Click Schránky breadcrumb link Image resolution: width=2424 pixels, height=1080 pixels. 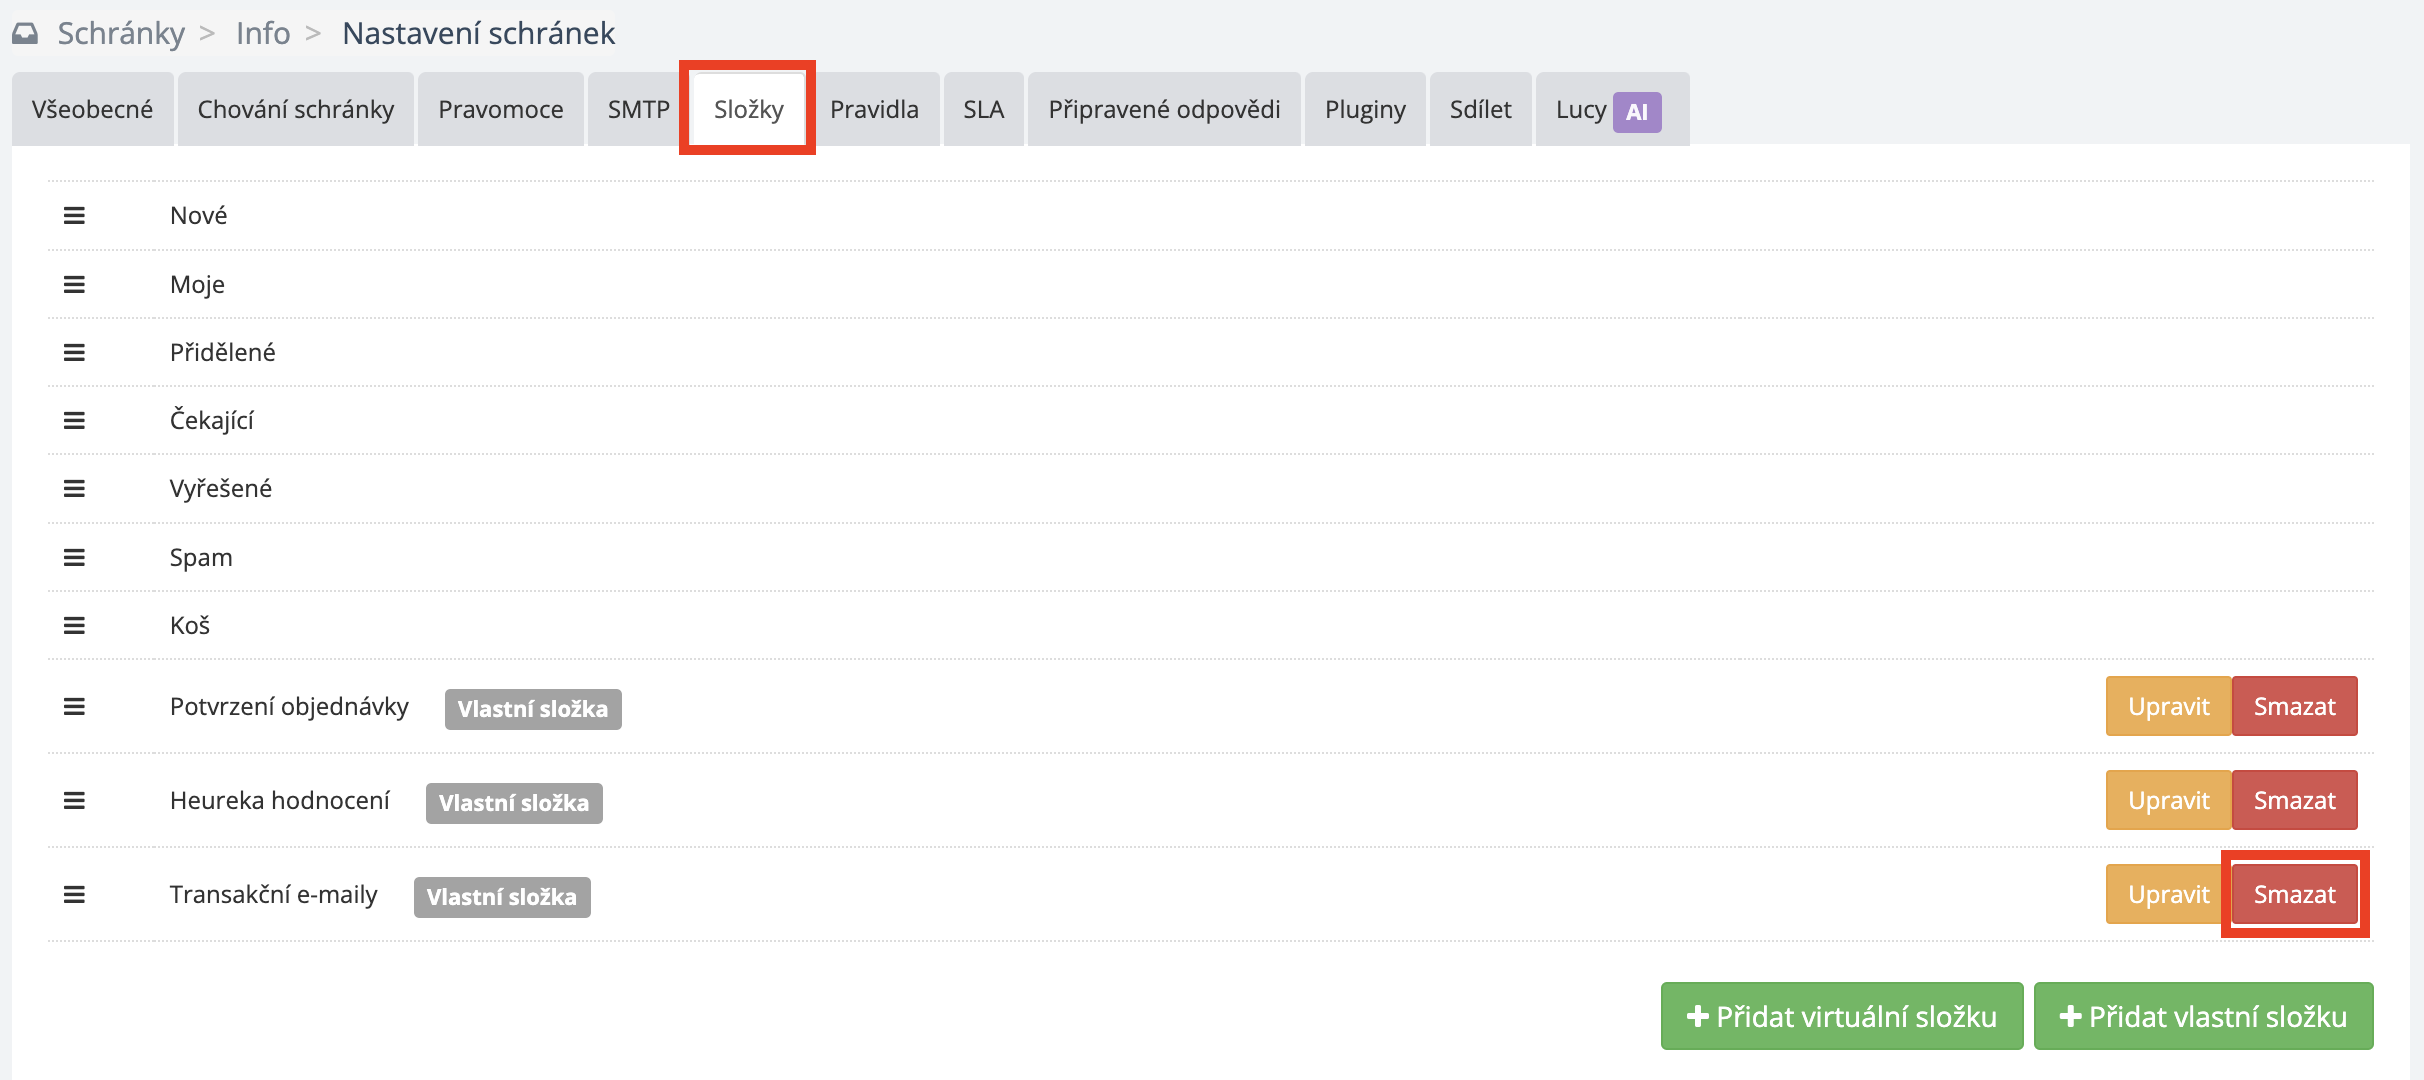(121, 33)
